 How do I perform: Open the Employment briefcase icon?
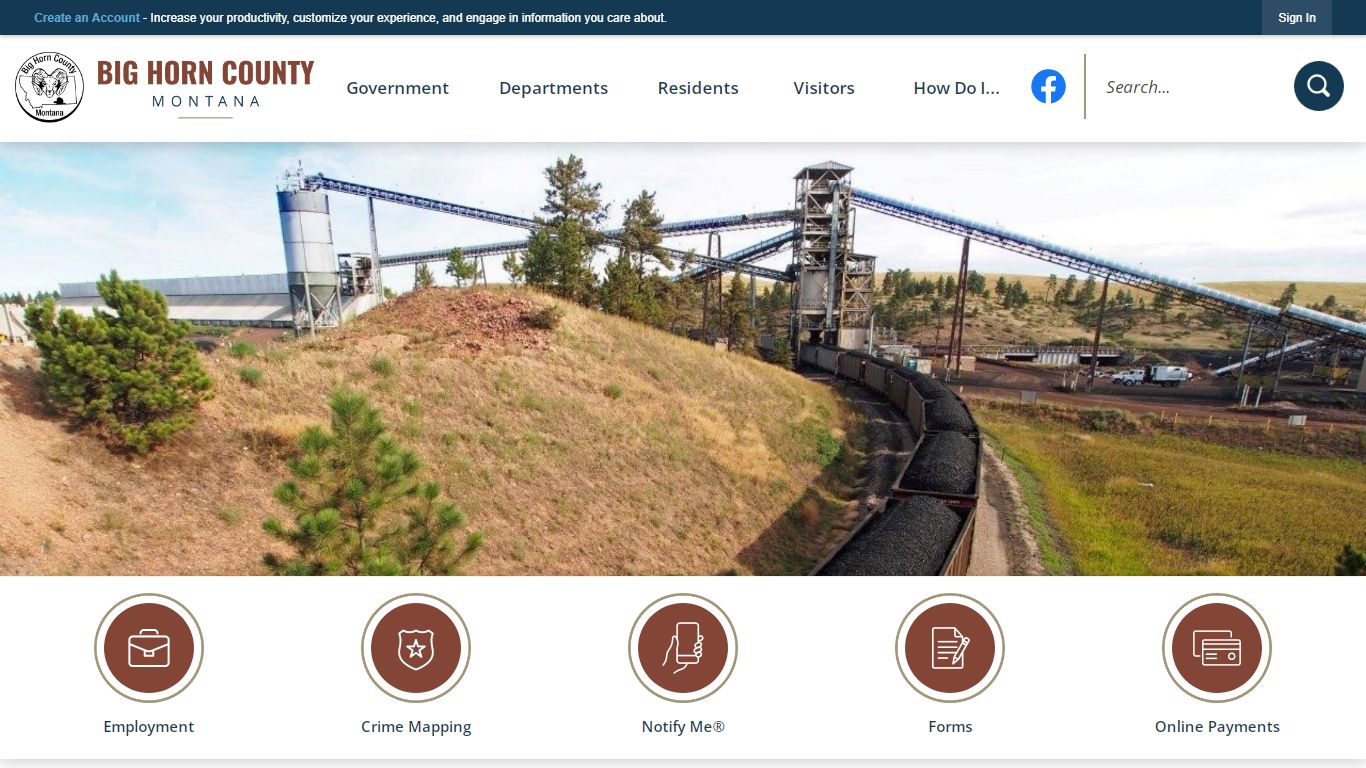click(x=149, y=648)
